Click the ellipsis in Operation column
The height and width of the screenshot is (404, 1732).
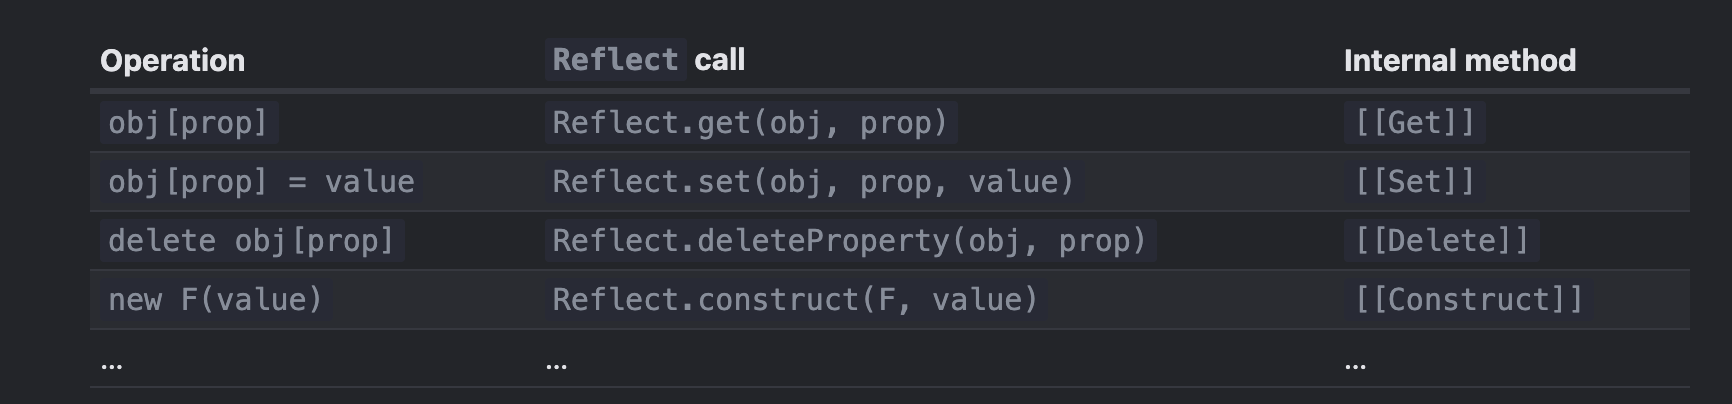(x=111, y=365)
